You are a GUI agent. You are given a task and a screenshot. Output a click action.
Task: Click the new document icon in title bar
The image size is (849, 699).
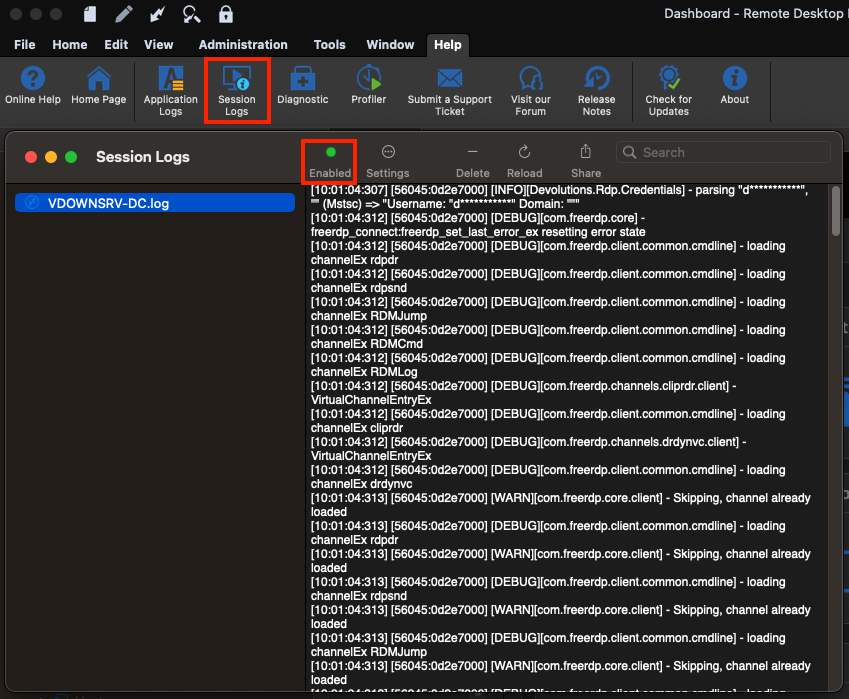[x=90, y=14]
